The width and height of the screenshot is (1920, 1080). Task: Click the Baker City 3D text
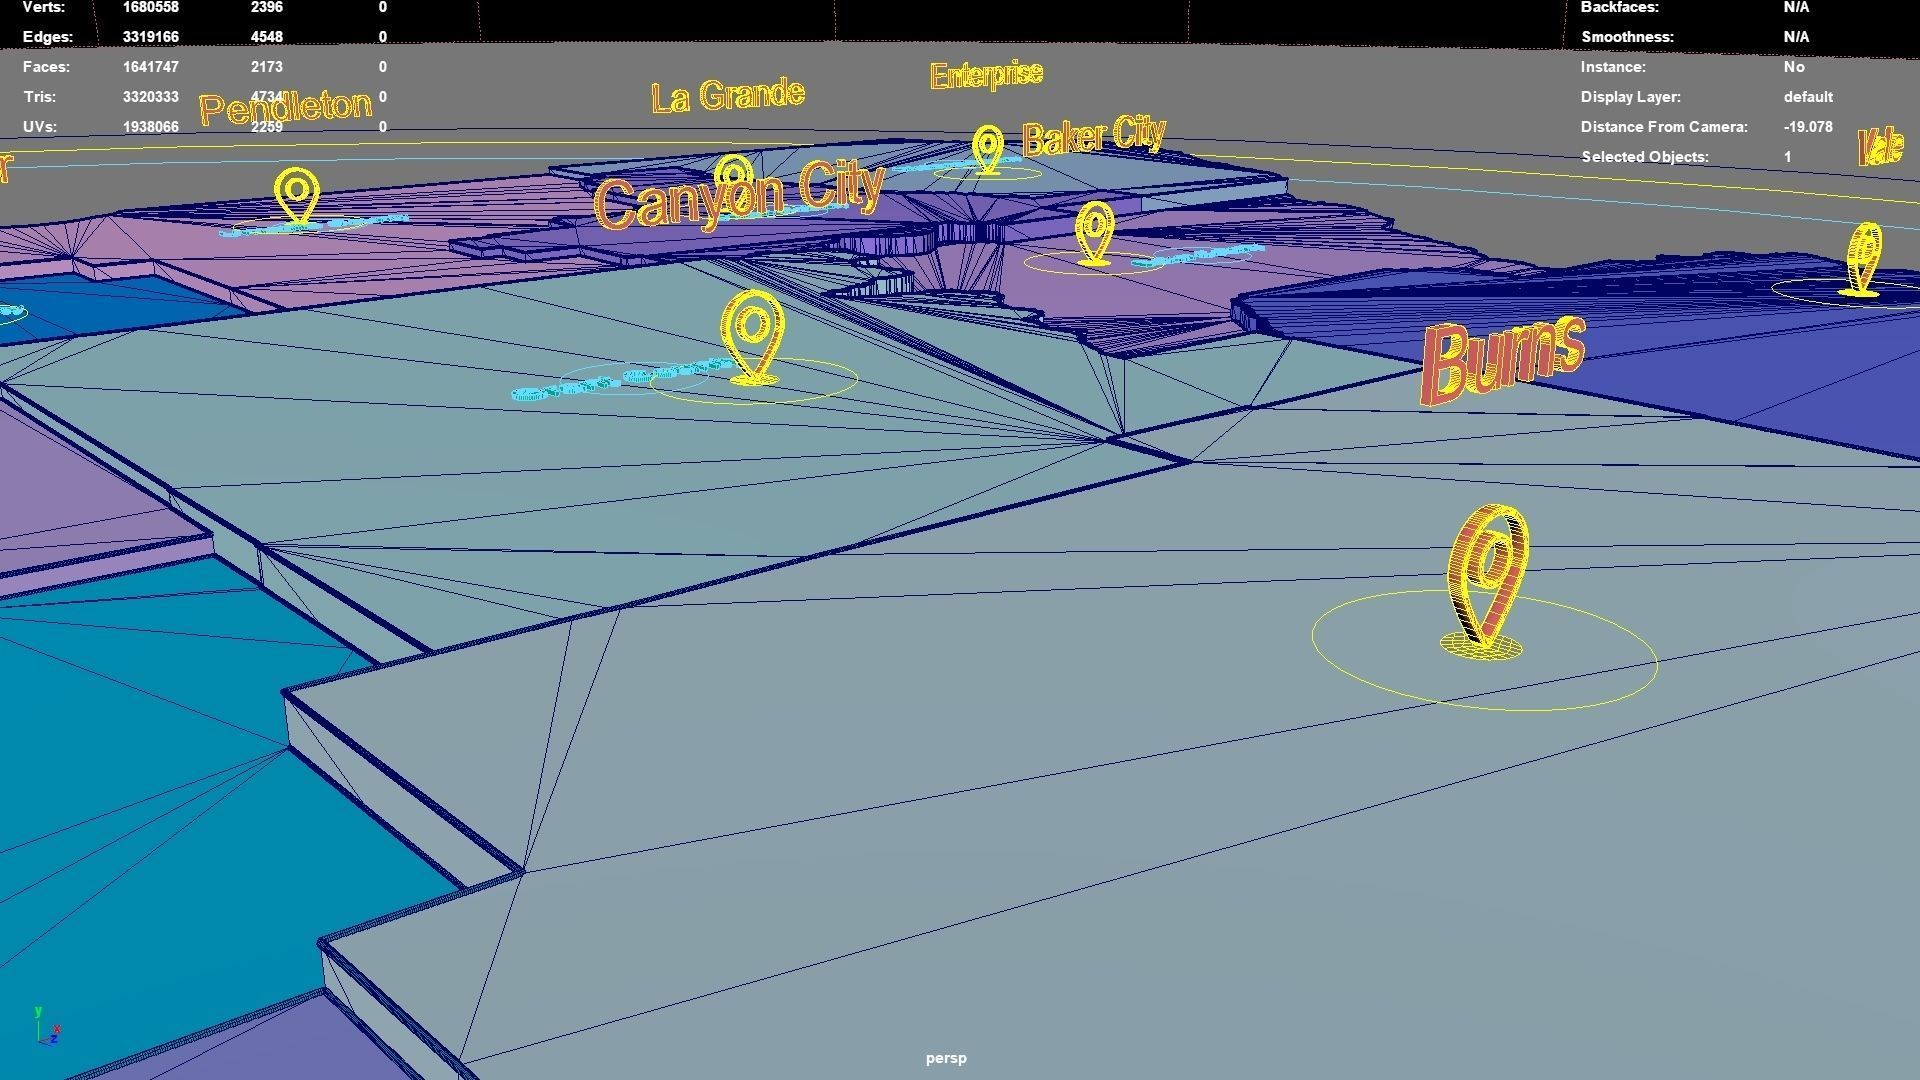1094,136
